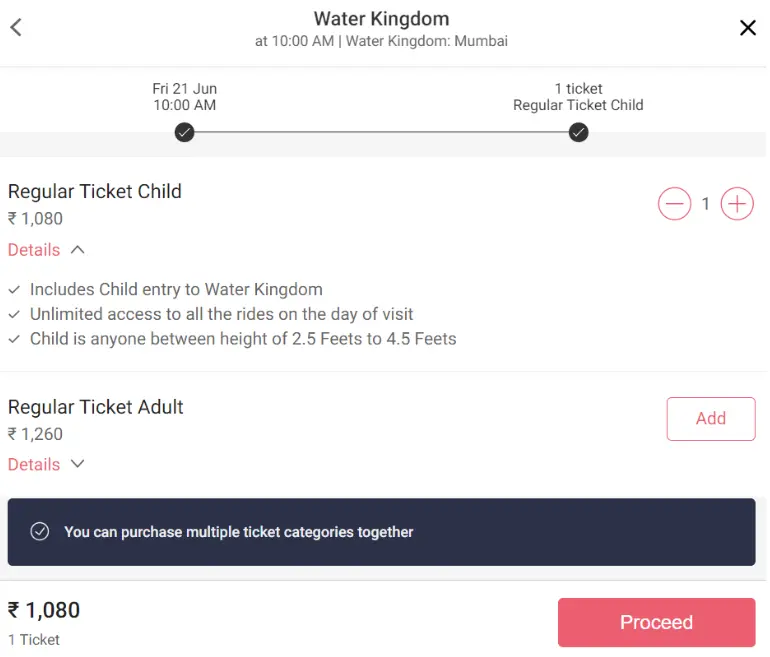The image size is (770, 657).
Task: Open the Fri 21 Jun date step
Action: pyautogui.click(x=185, y=97)
